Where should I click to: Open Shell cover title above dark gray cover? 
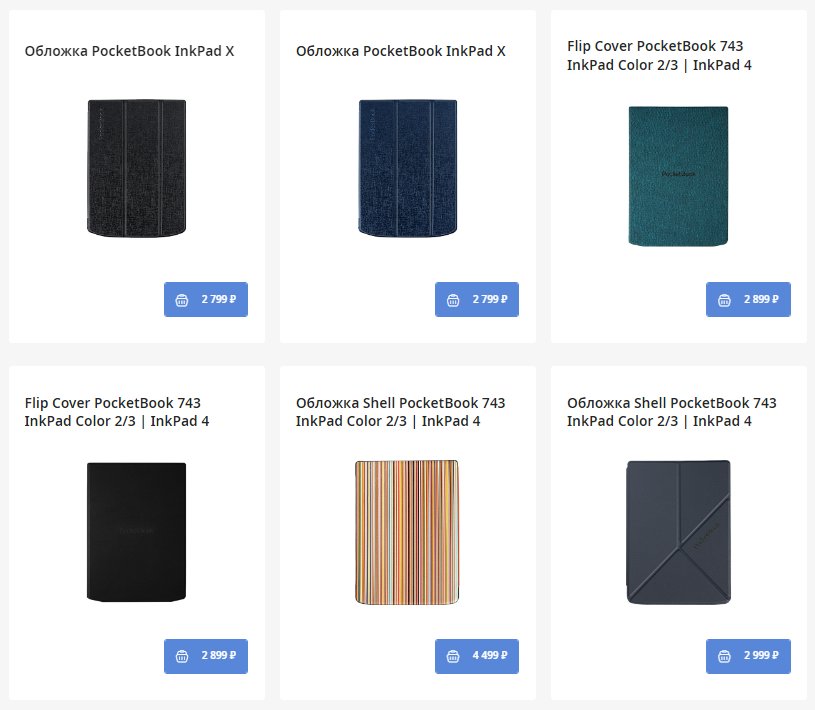[x=671, y=412]
